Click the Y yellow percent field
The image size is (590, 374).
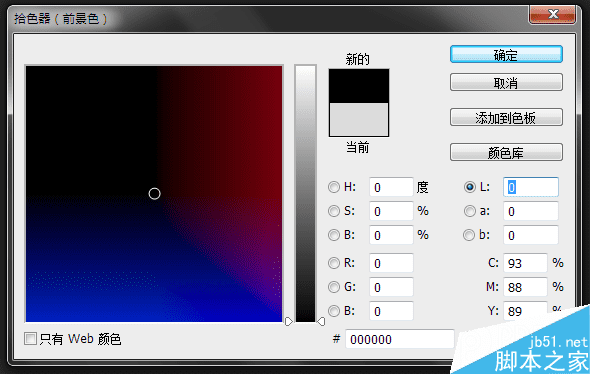pyautogui.click(x=525, y=310)
